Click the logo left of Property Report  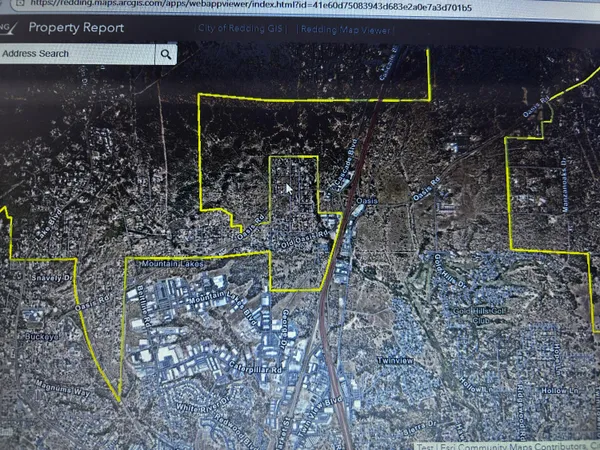point(8,28)
